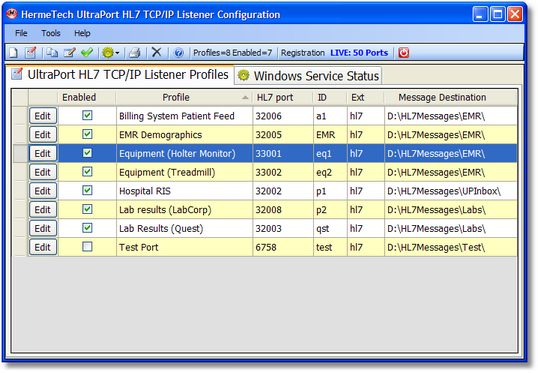Select the row header of Holter Monitor row
Viewport: 538px width, 373px height.
[21, 153]
